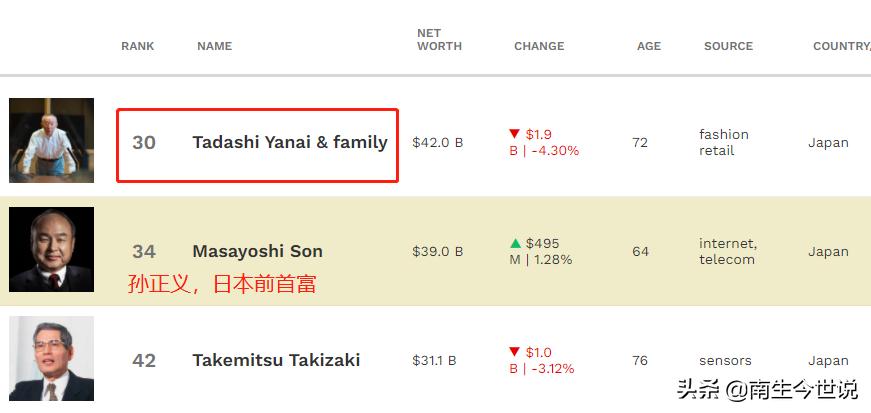Click the red down arrow for Tadashi Yanai

514,134
